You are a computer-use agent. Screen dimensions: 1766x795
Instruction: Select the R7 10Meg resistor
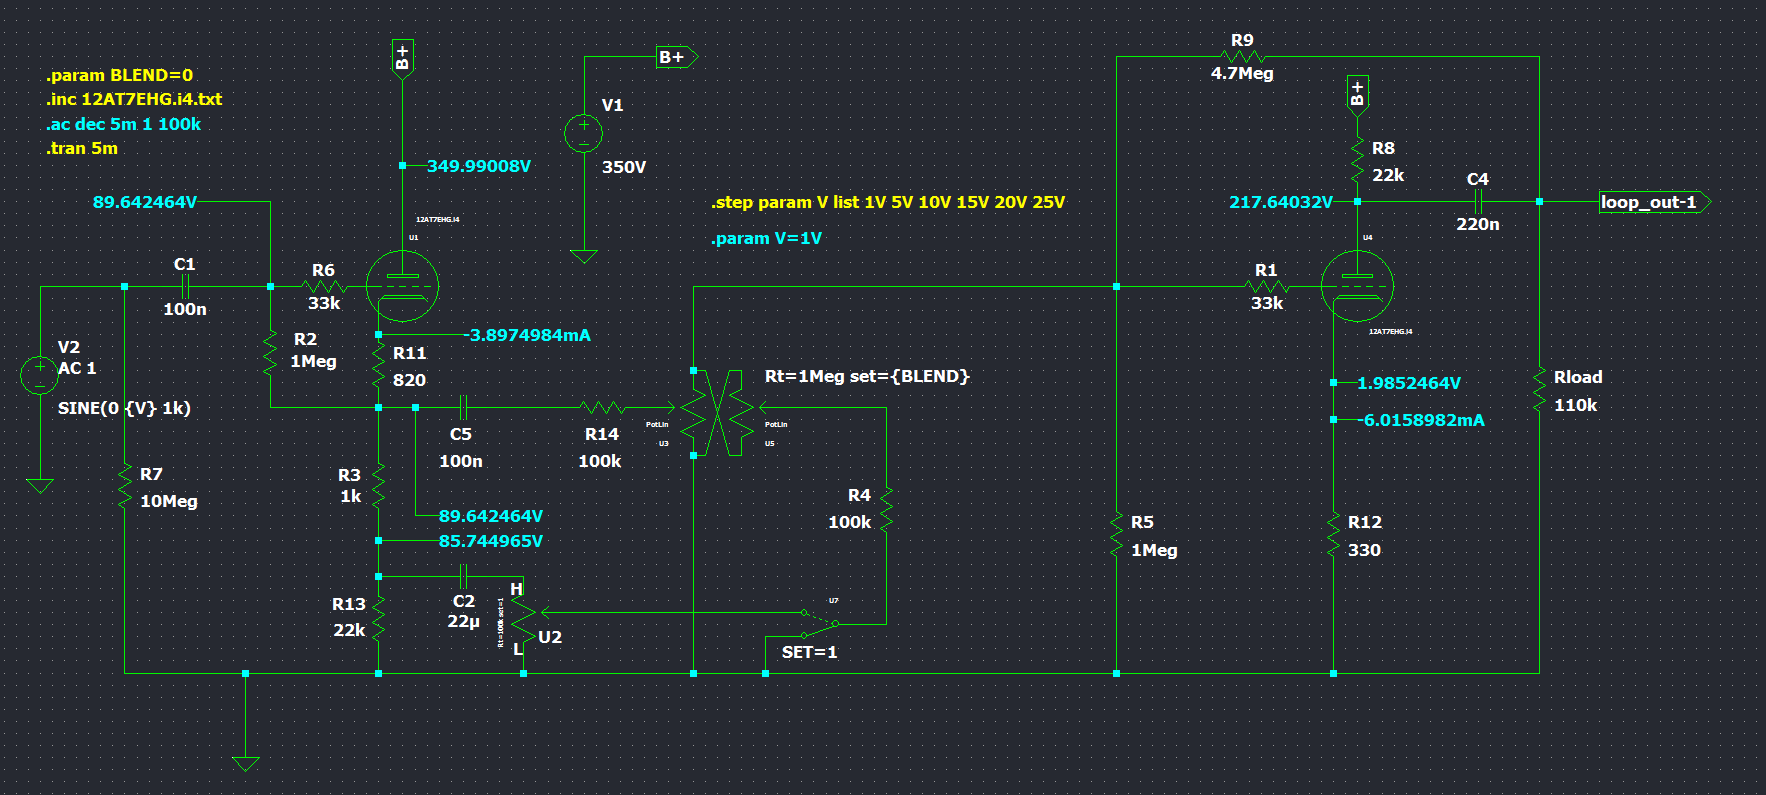pos(125,487)
